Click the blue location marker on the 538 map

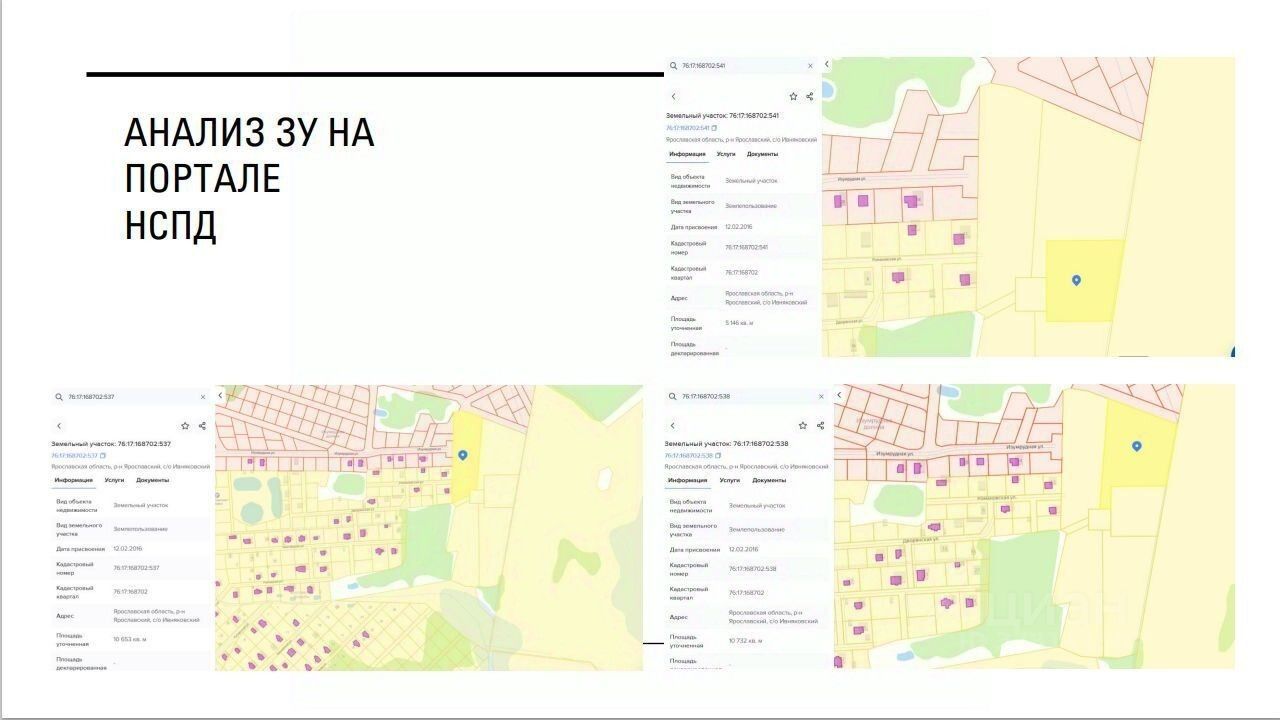[x=1137, y=446]
